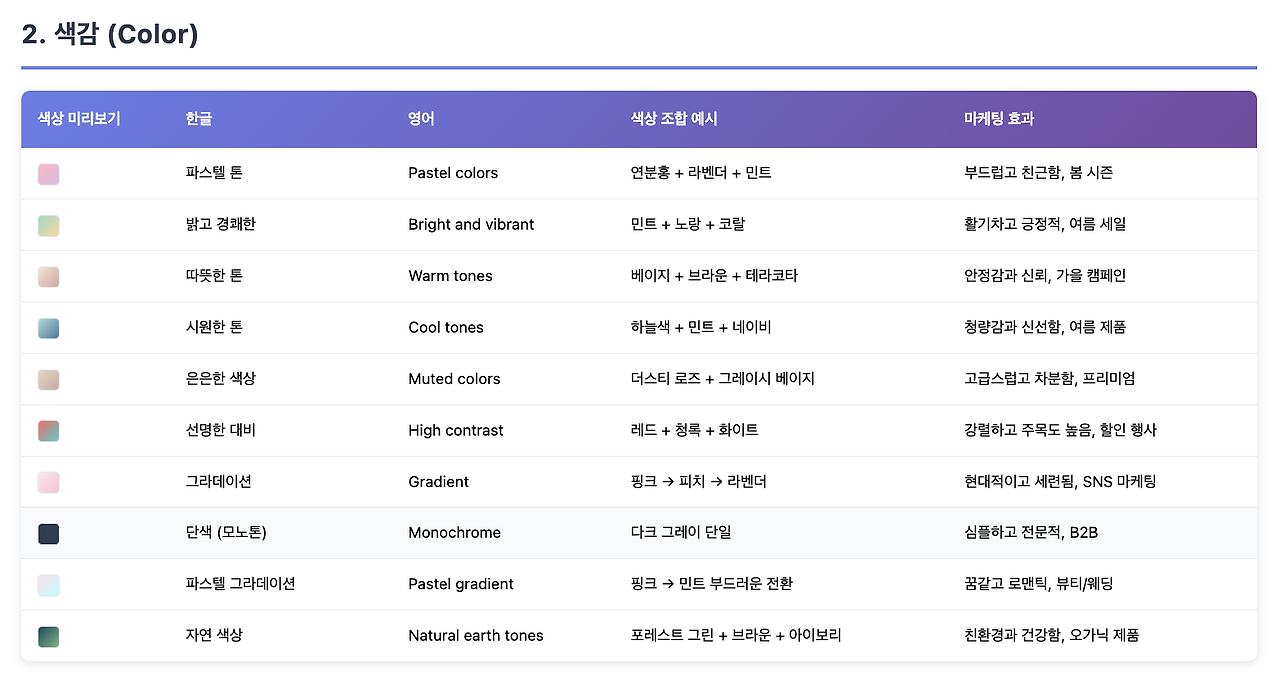
Task: Click the 마케팅 효과 column header
Action: 999,119
